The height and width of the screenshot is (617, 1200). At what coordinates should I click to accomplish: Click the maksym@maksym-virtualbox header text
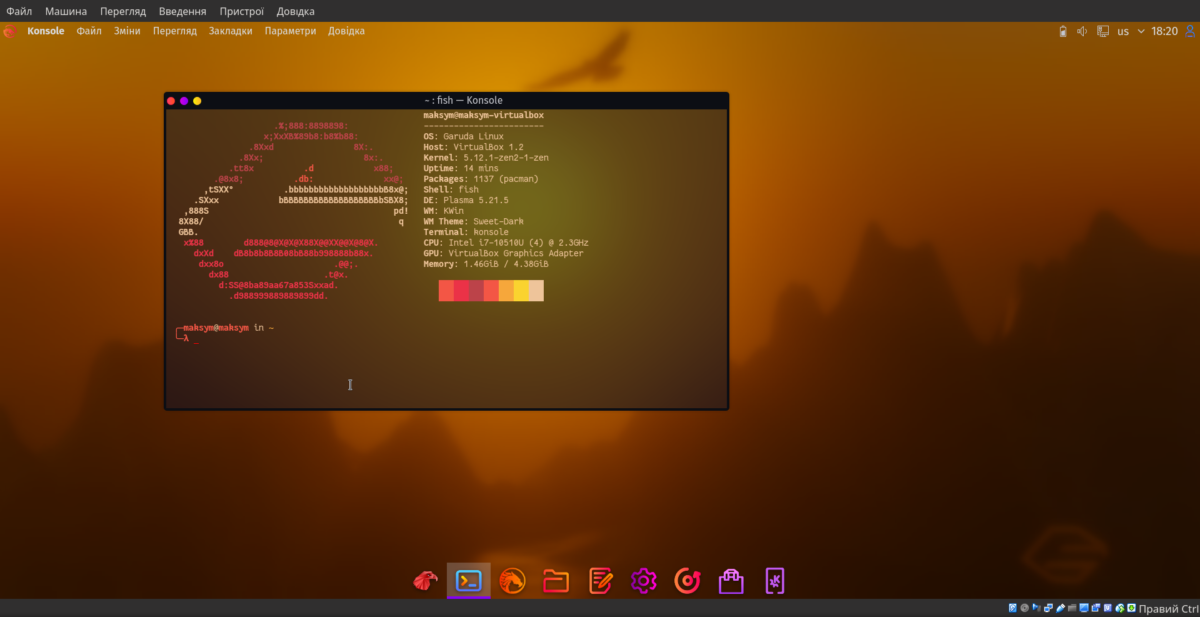click(483, 115)
